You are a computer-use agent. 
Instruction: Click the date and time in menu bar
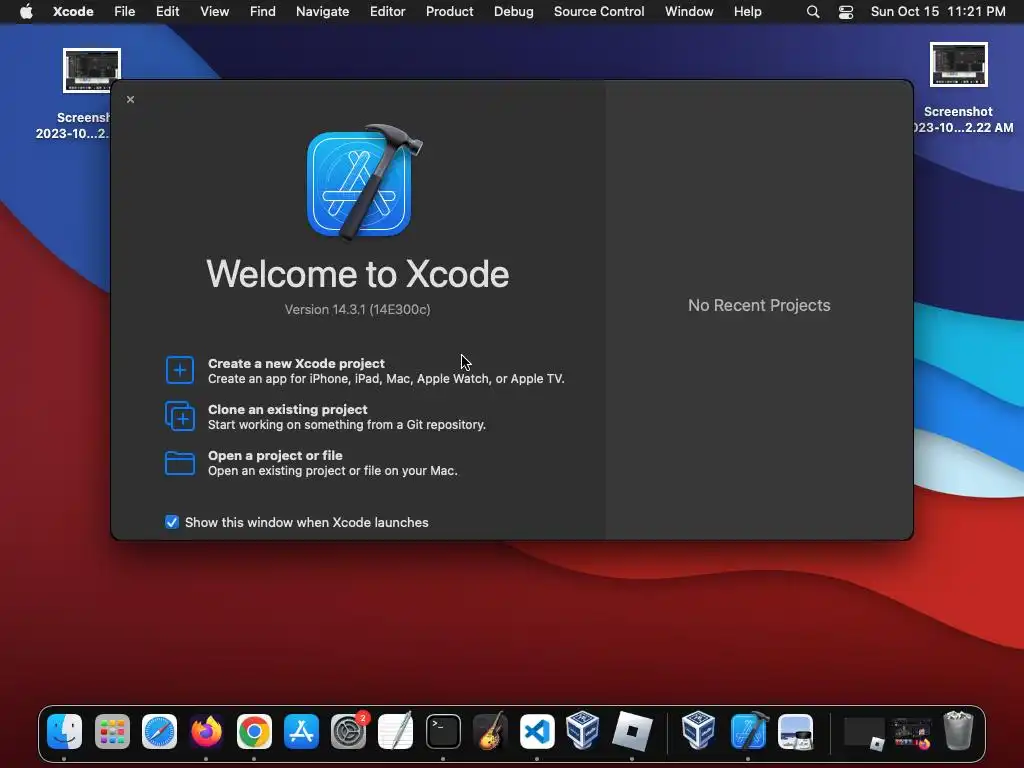click(938, 12)
